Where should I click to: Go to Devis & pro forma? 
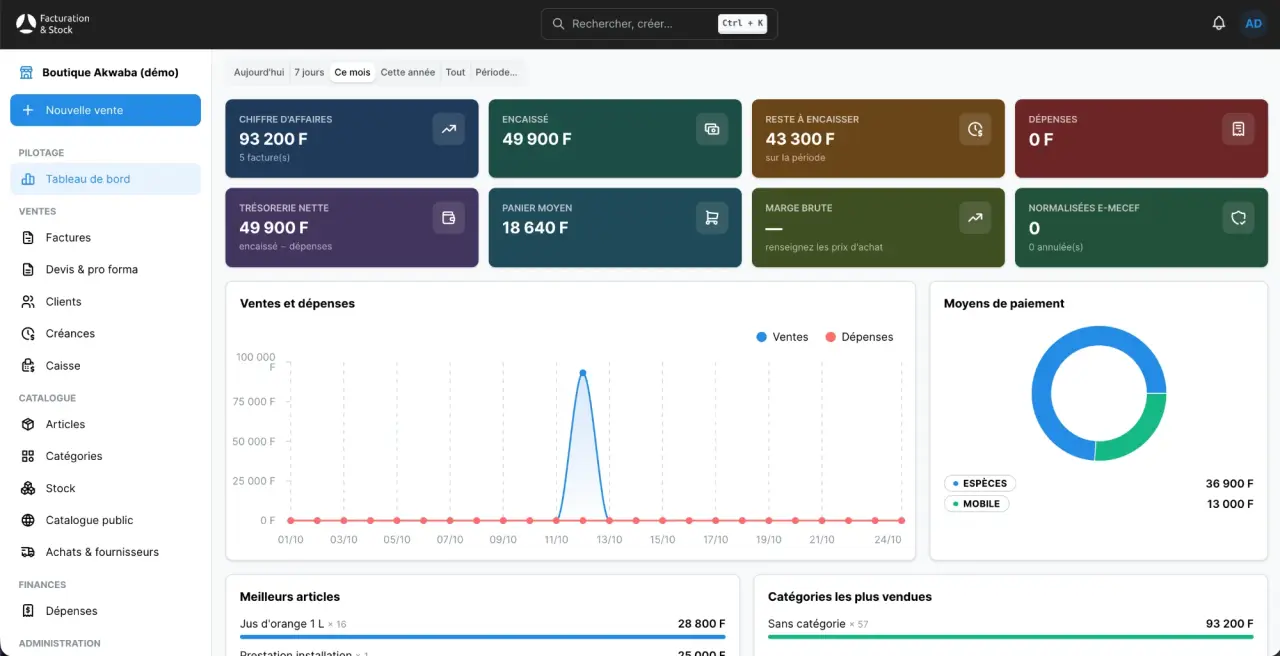(105, 269)
